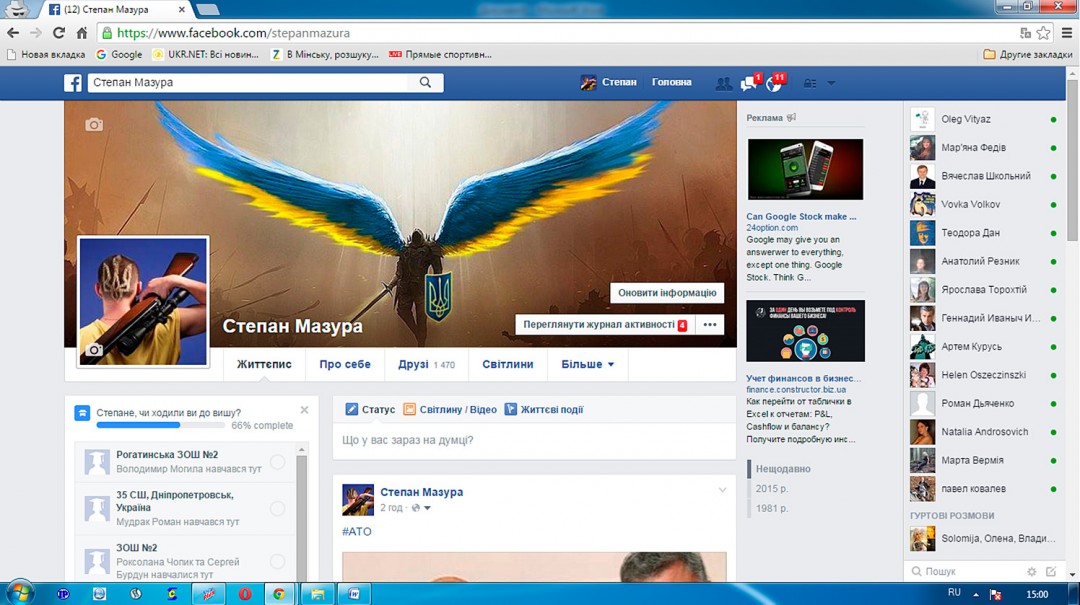Click the camera icon on cover photo
Screen dimensions: 1080x605
click(94, 125)
